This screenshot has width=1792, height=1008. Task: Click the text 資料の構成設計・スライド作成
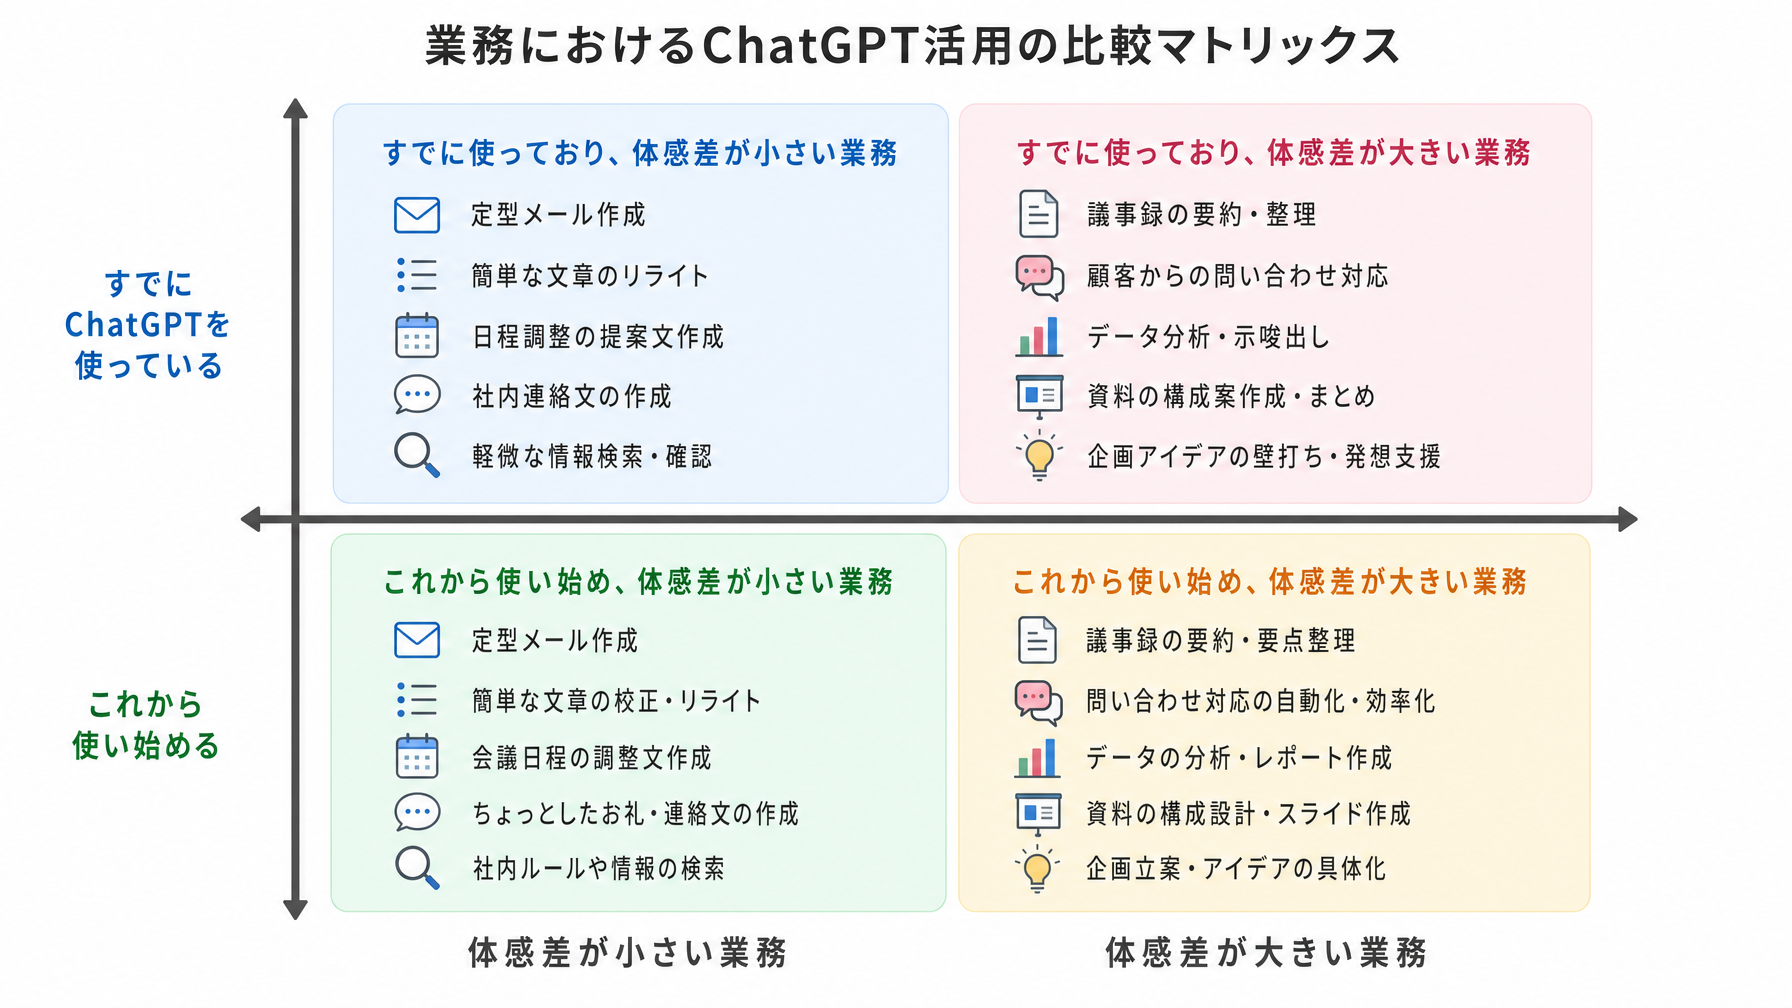click(1249, 814)
